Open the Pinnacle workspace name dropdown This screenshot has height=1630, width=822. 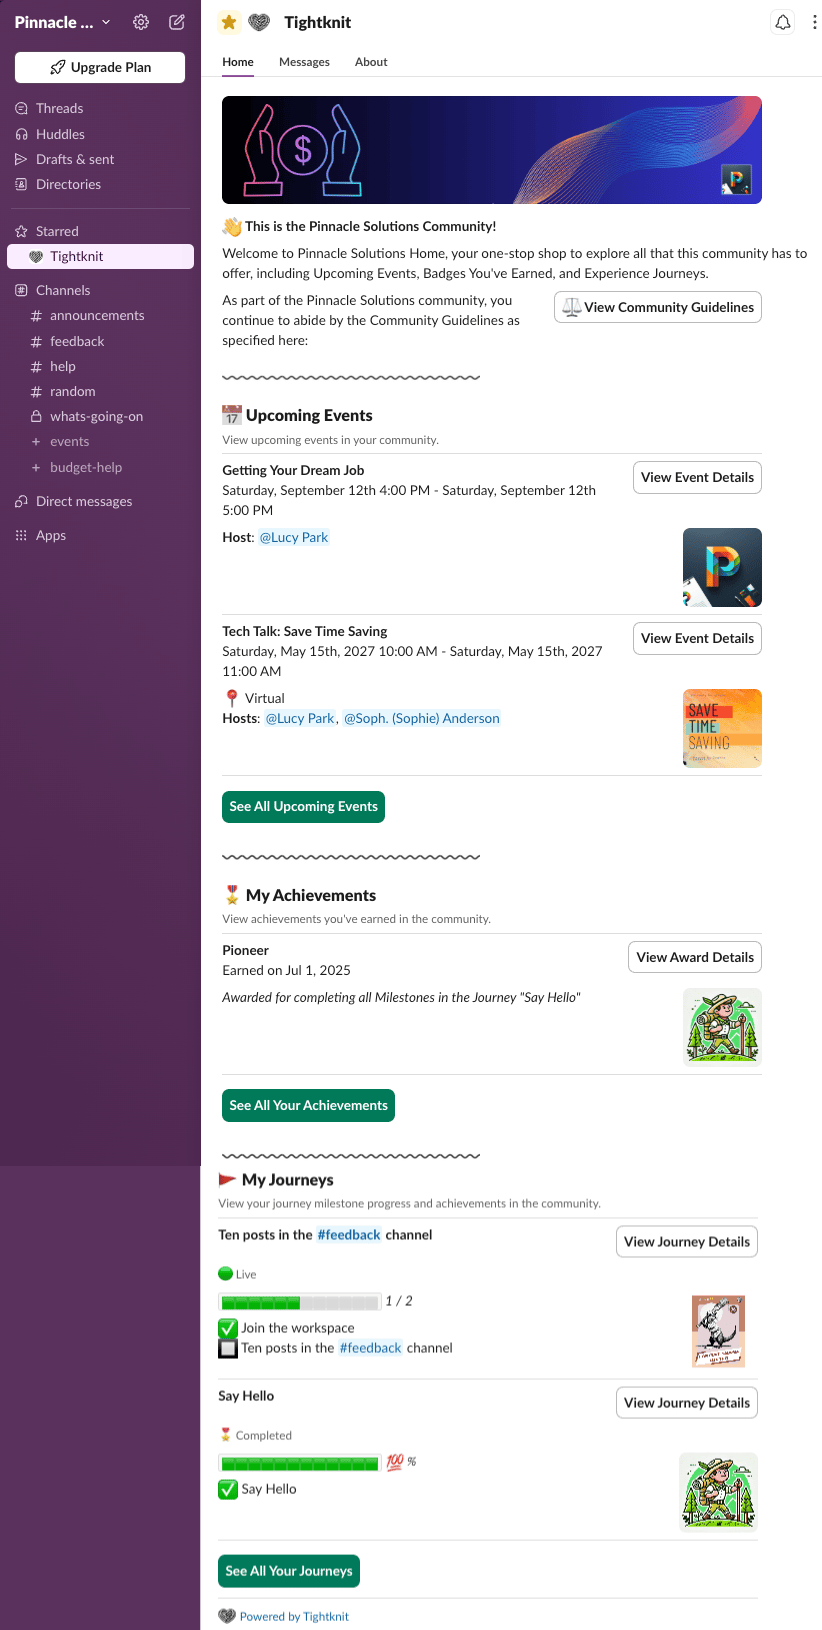[62, 22]
